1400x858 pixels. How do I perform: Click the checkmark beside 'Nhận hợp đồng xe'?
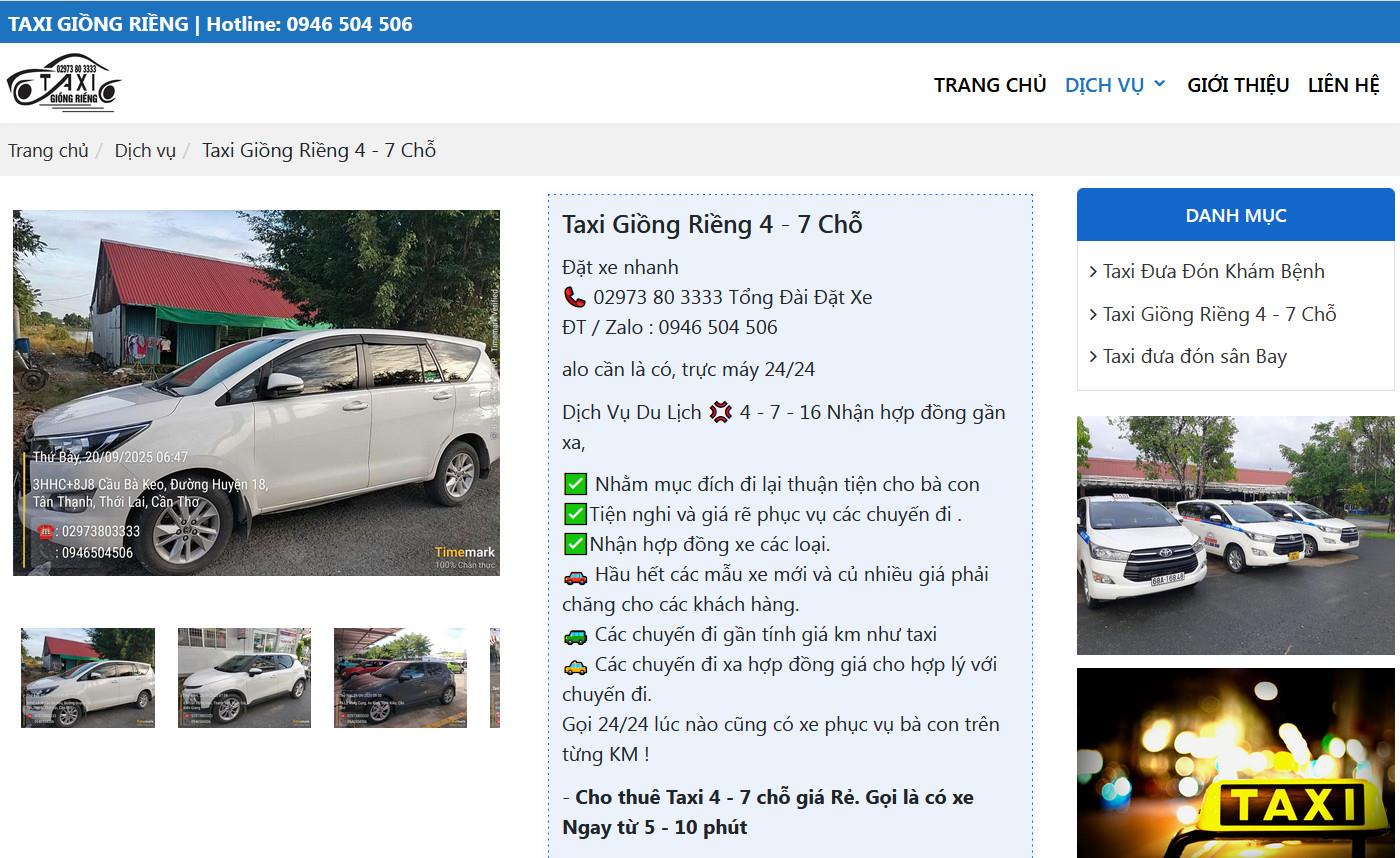tap(575, 543)
